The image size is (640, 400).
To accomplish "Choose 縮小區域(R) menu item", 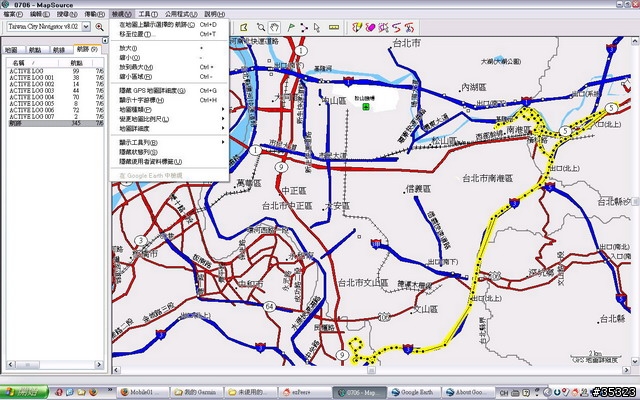I will click(x=169, y=76).
